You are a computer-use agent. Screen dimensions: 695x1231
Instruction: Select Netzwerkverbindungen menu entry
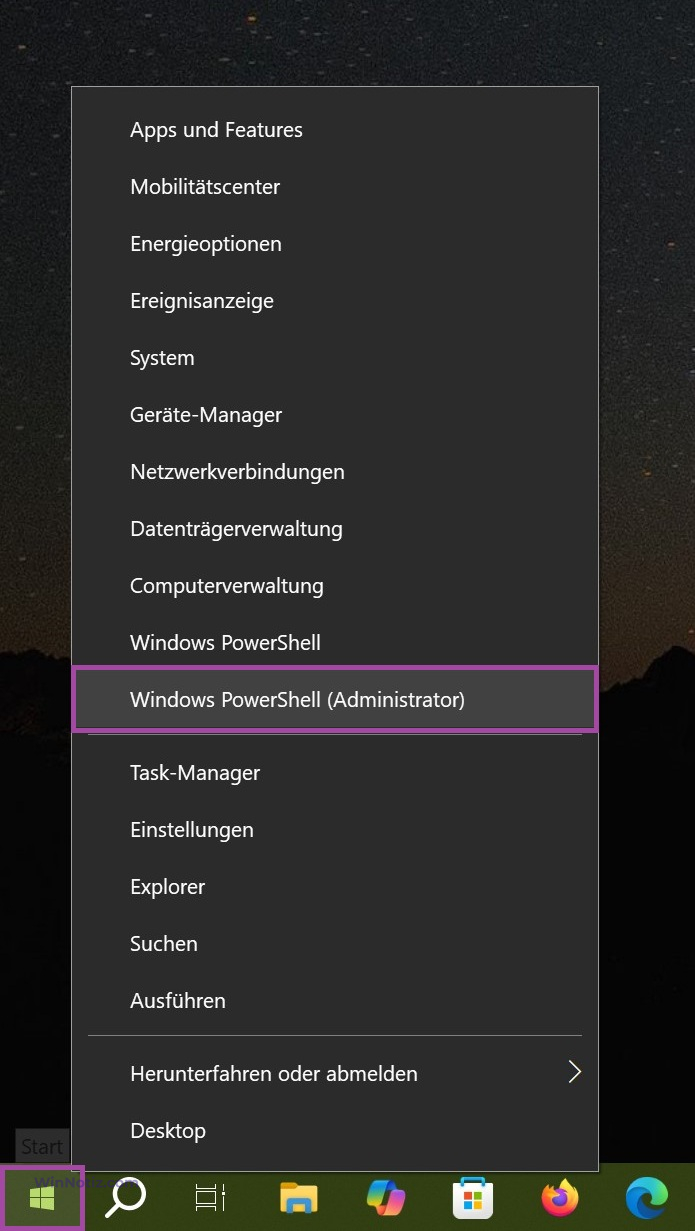pyautogui.click(x=335, y=472)
